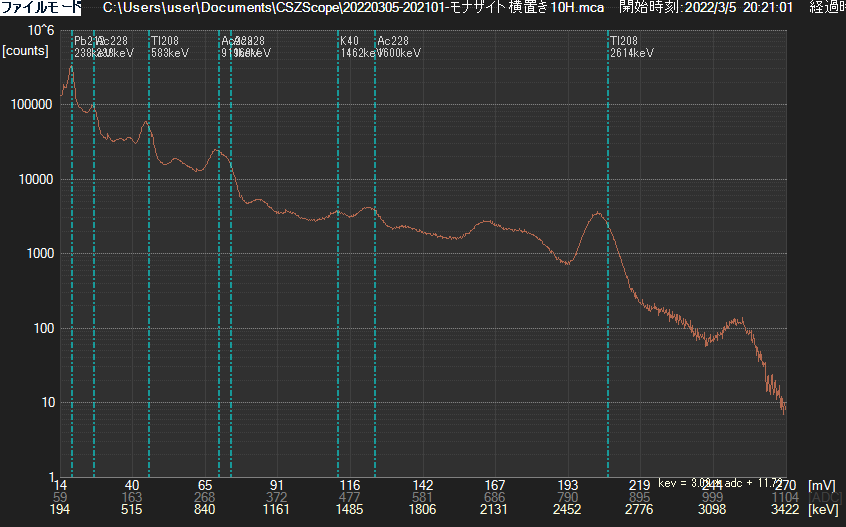Click the 1485 keV x-axis tick value
Screen dimensions: 846x527
tap(350, 510)
